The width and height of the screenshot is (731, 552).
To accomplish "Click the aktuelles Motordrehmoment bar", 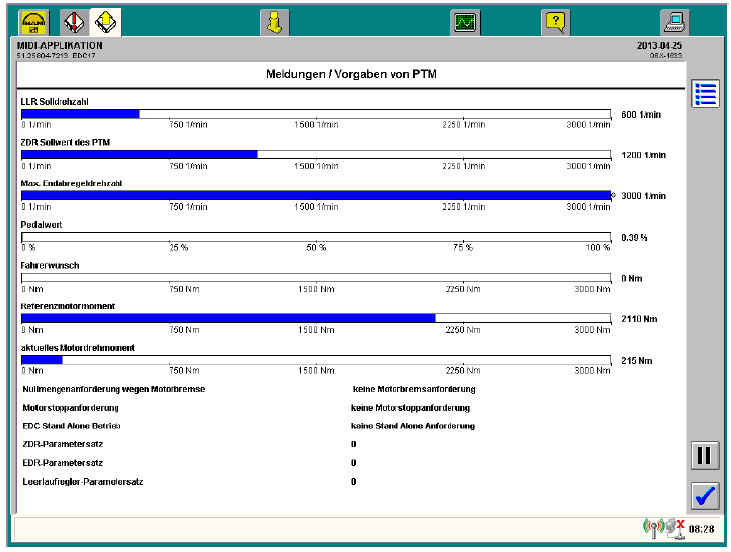I will [42, 359].
